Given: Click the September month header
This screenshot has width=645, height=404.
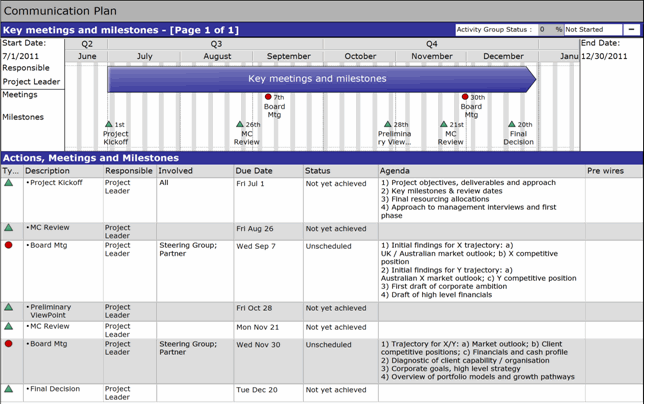Looking at the screenshot, I should [x=288, y=56].
